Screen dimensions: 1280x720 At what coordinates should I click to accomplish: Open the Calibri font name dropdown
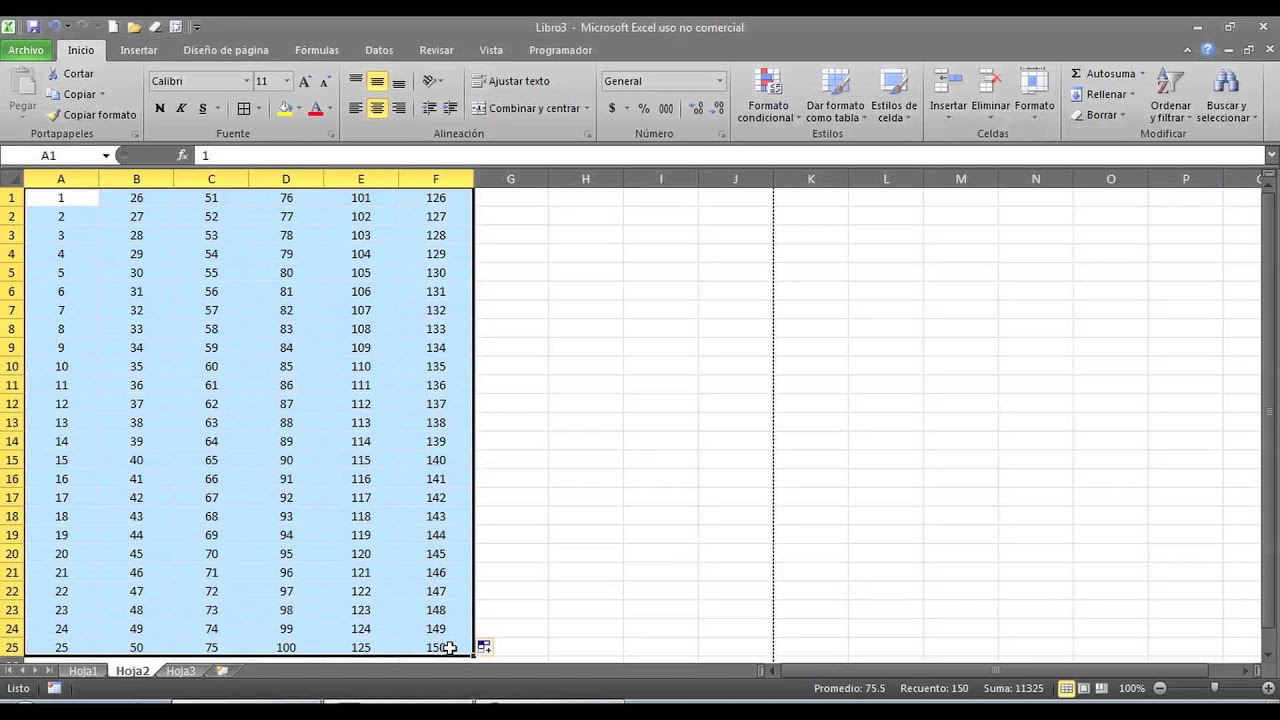click(x=246, y=81)
